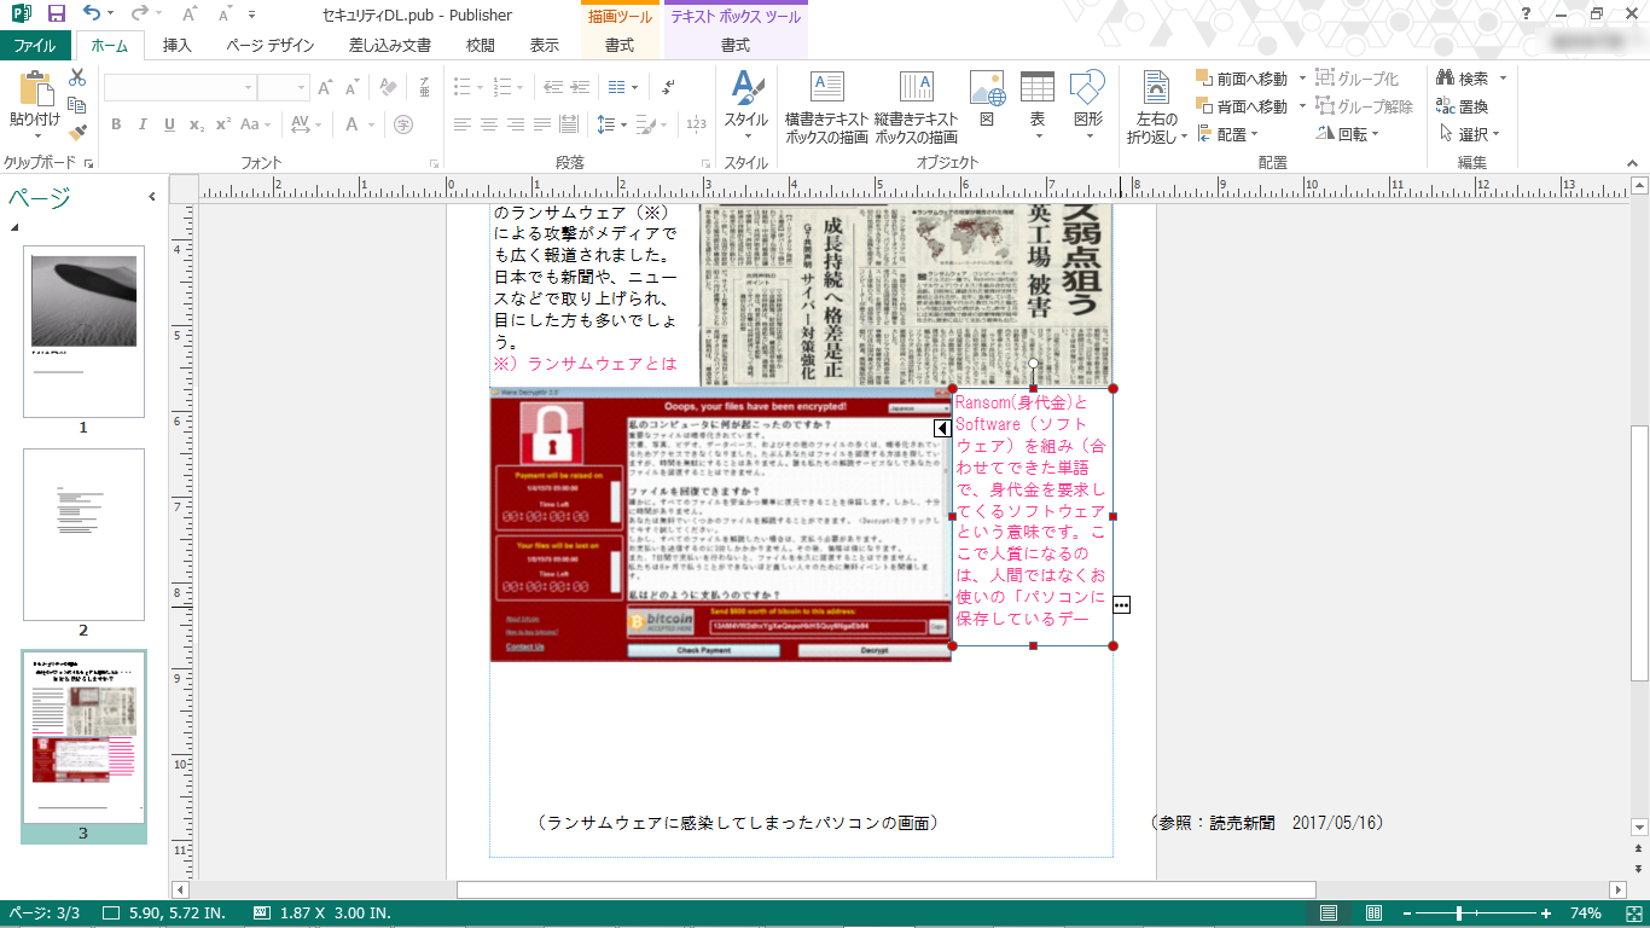Click the text overflow ellipsis icon on text box

(x=1121, y=605)
